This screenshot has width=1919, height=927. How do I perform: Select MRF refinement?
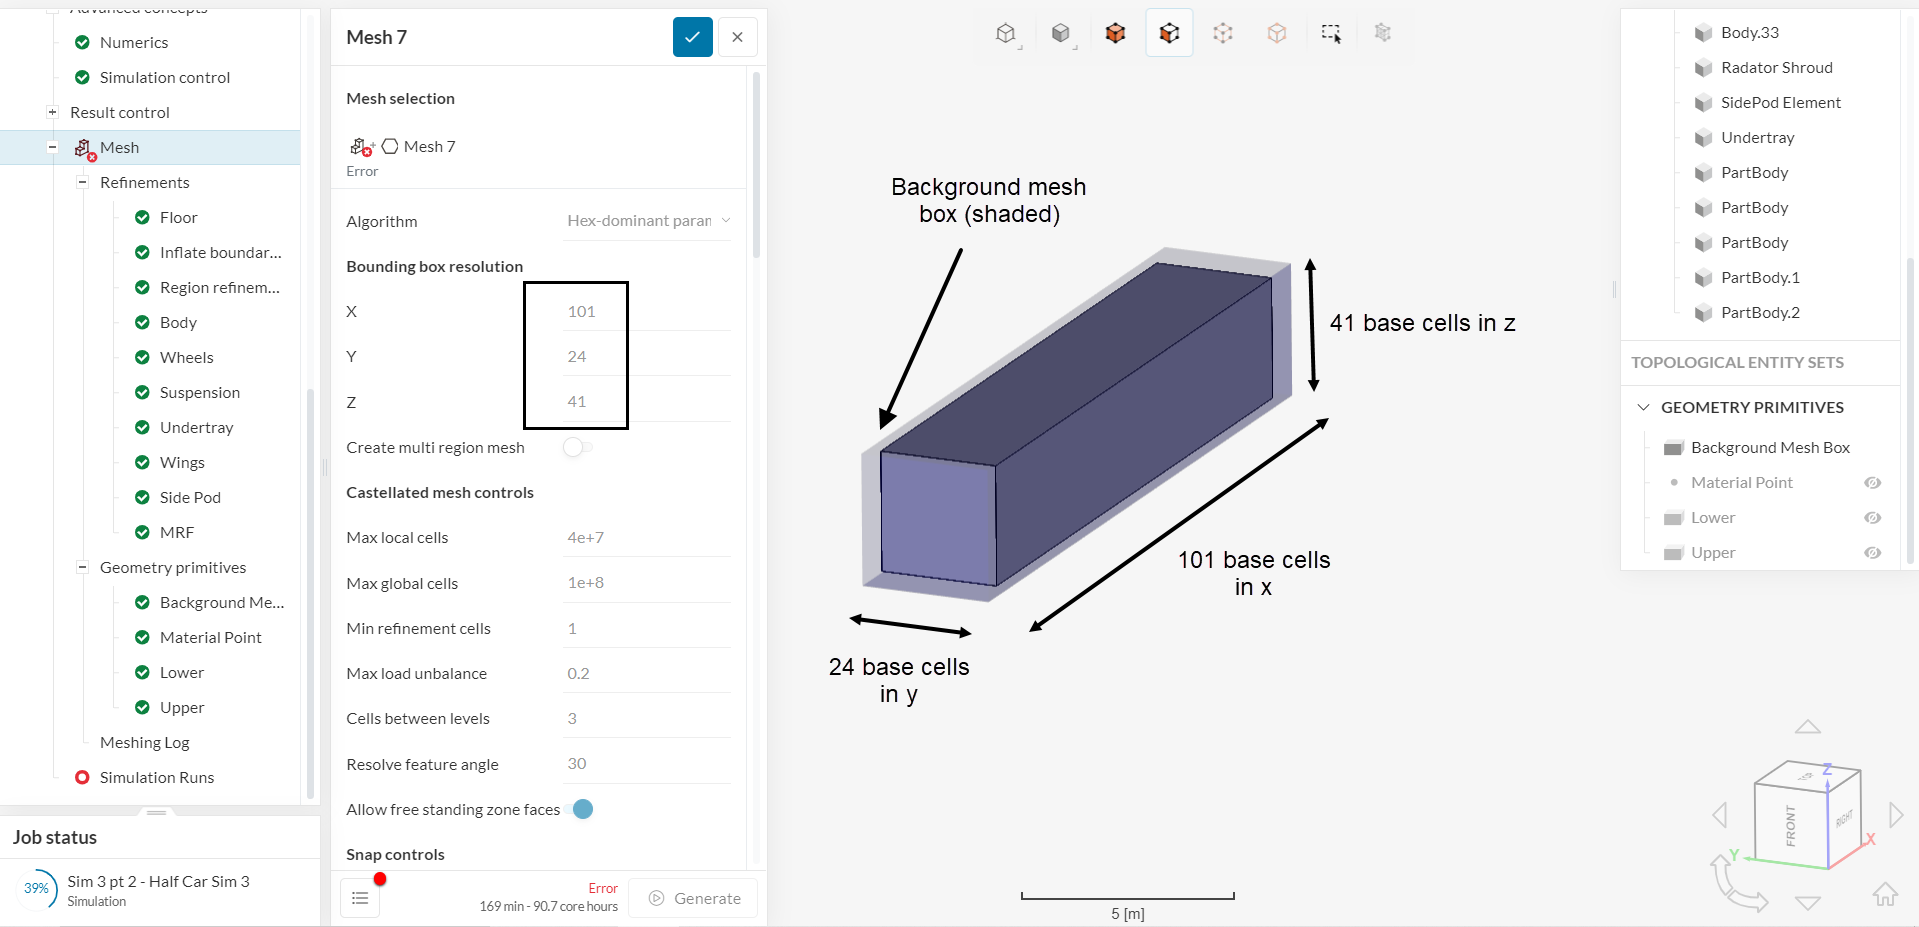tap(177, 532)
